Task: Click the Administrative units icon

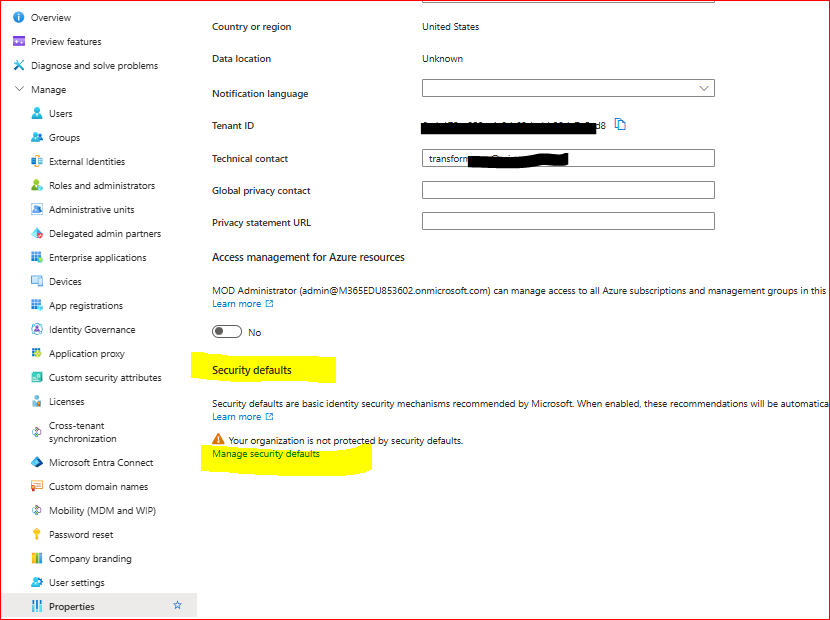Action: (37, 209)
